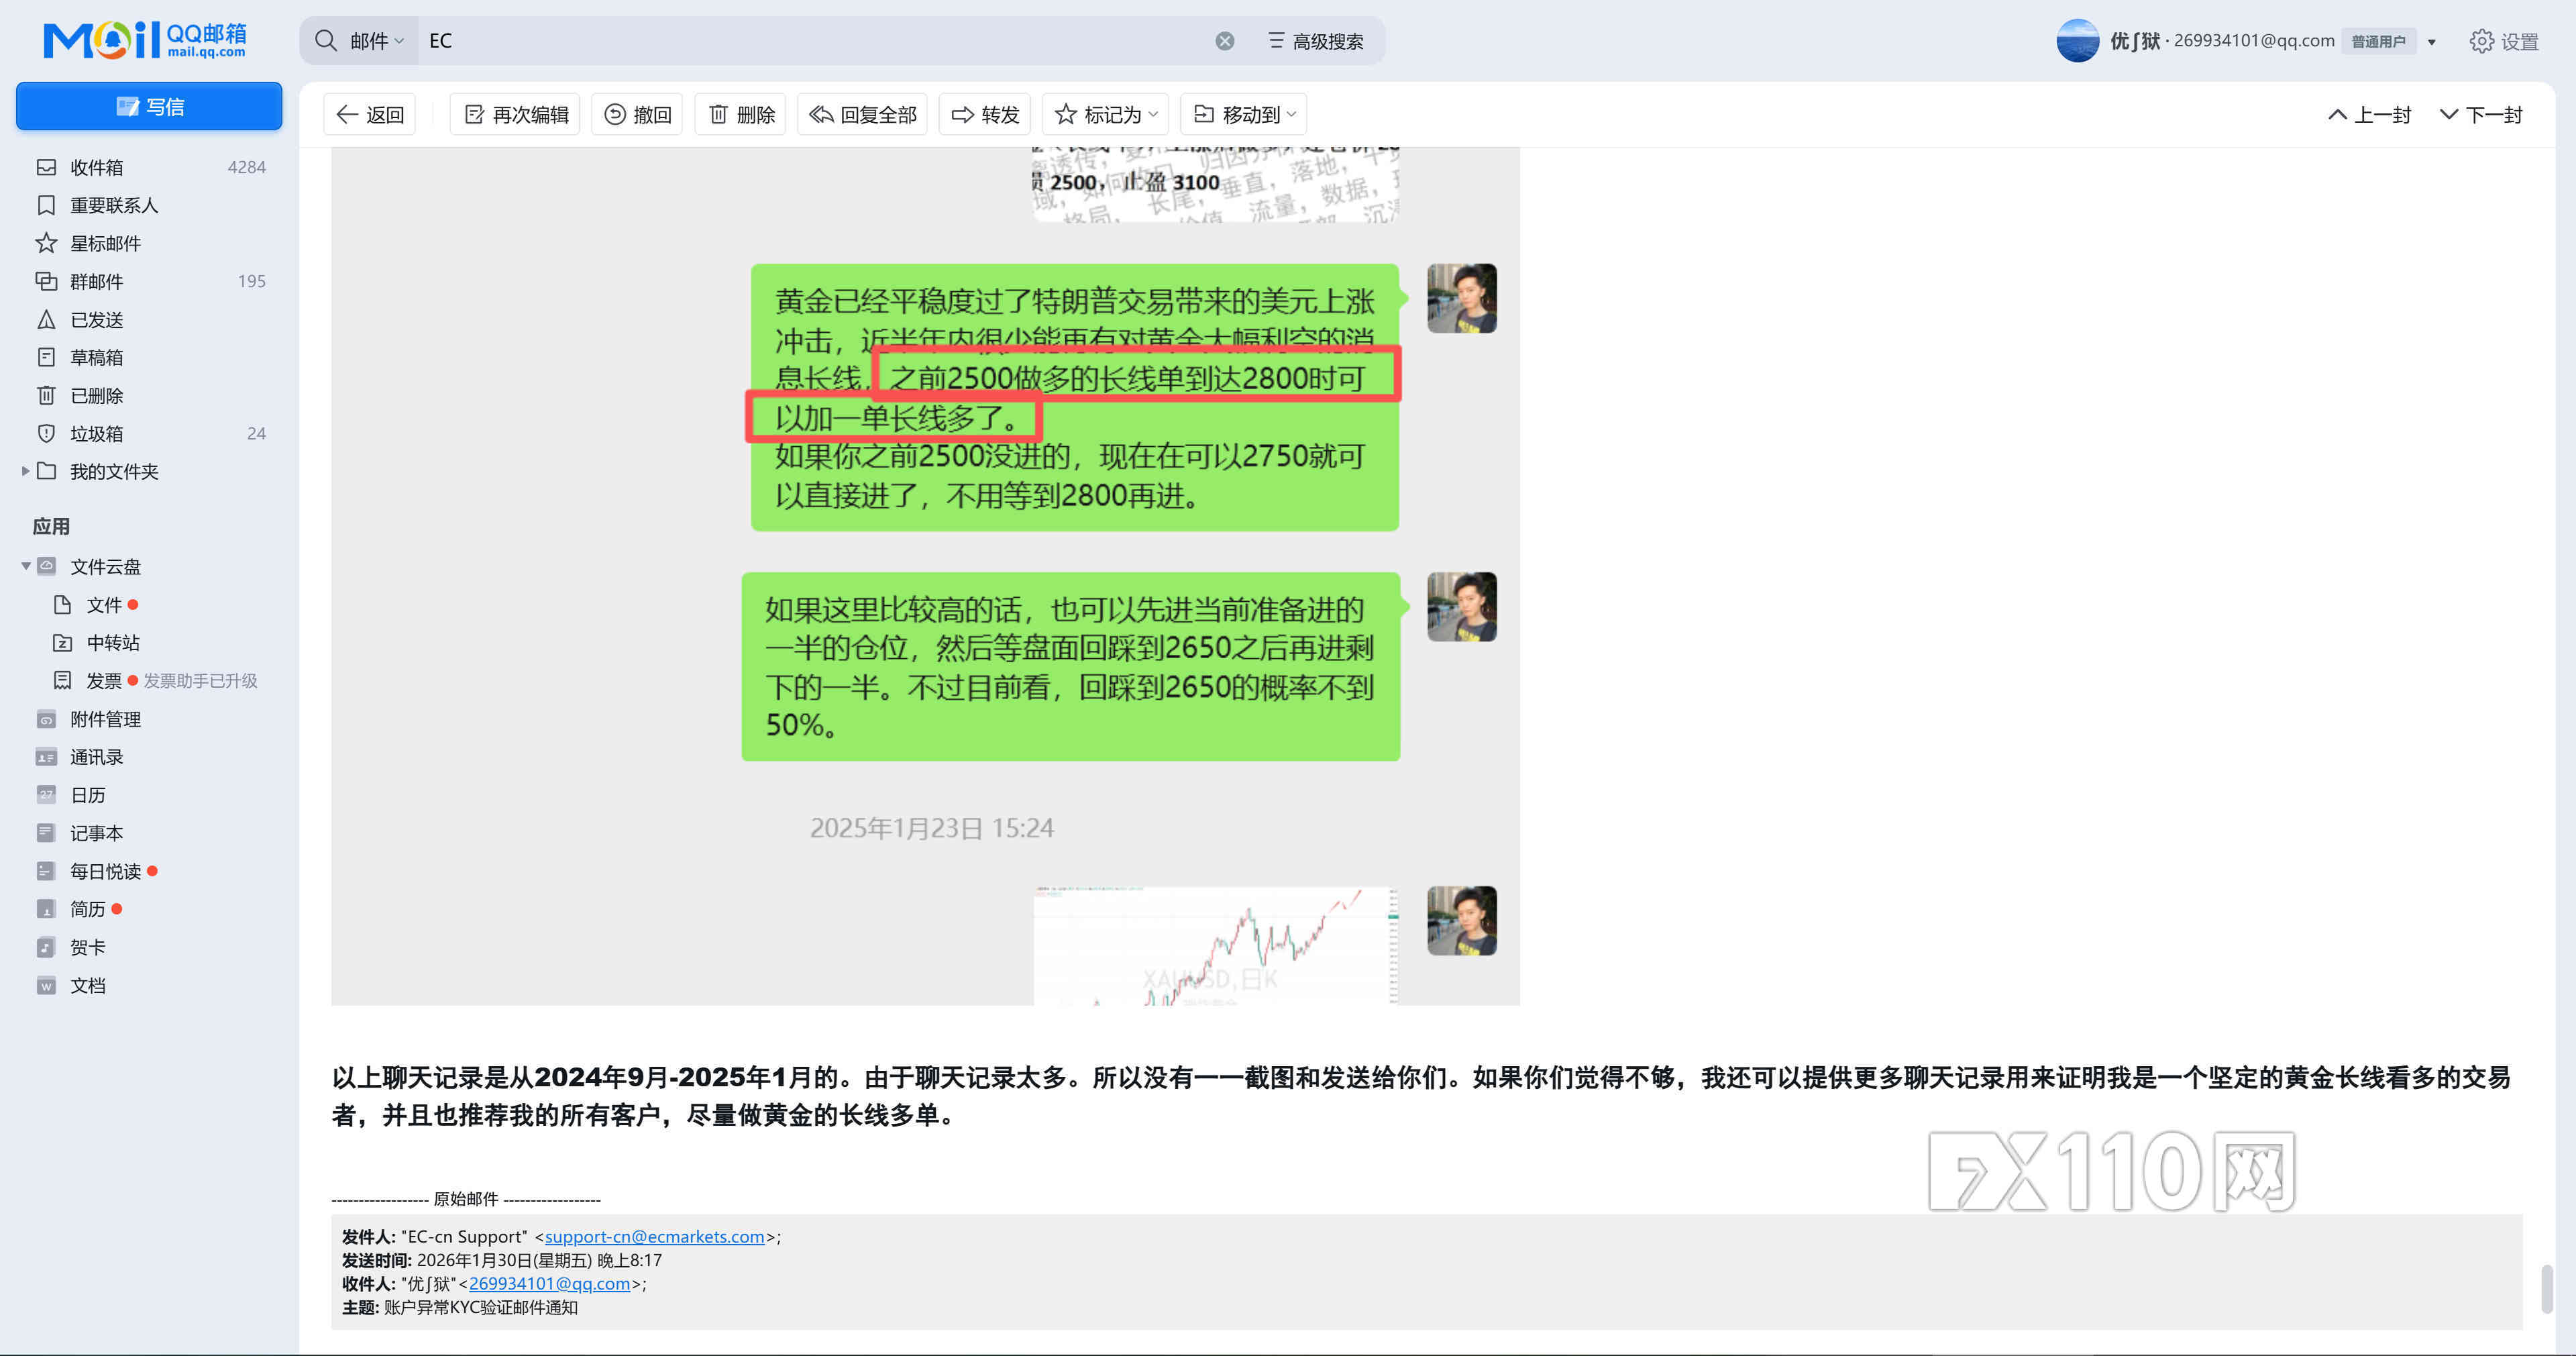Click the drafts icon

(46, 357)
